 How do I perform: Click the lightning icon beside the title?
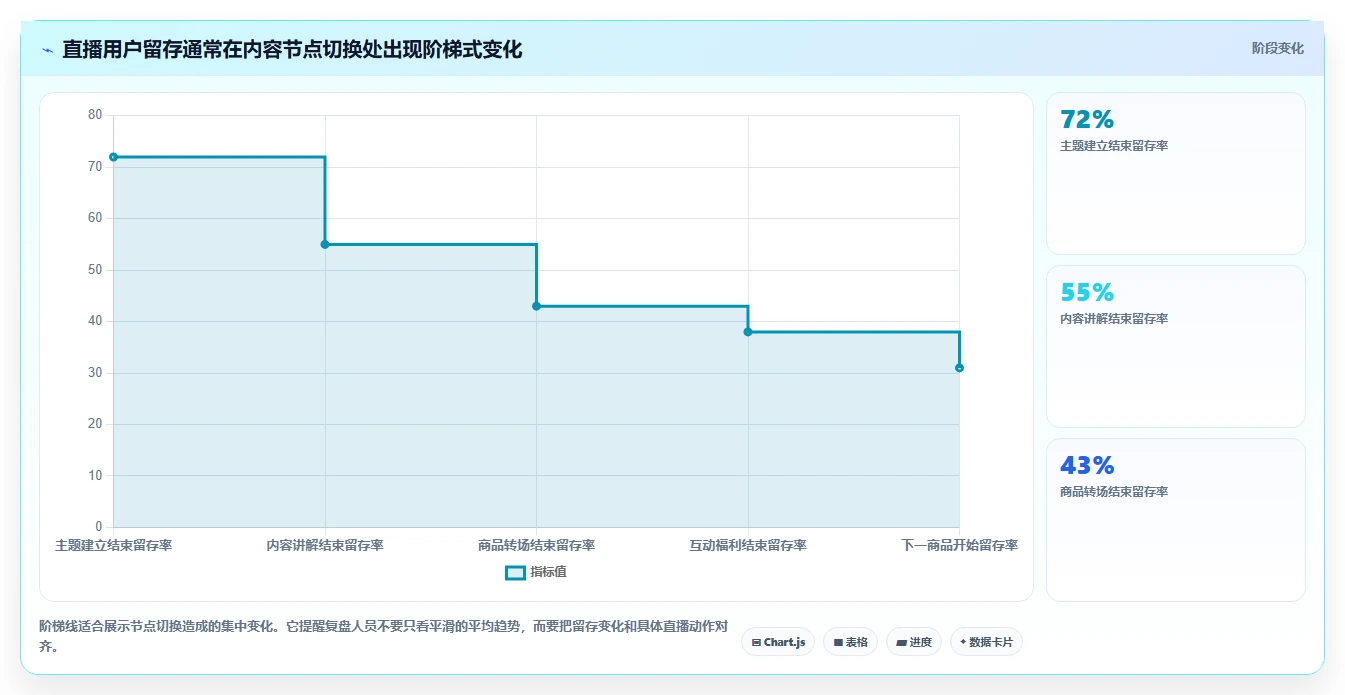coord(47,50)
